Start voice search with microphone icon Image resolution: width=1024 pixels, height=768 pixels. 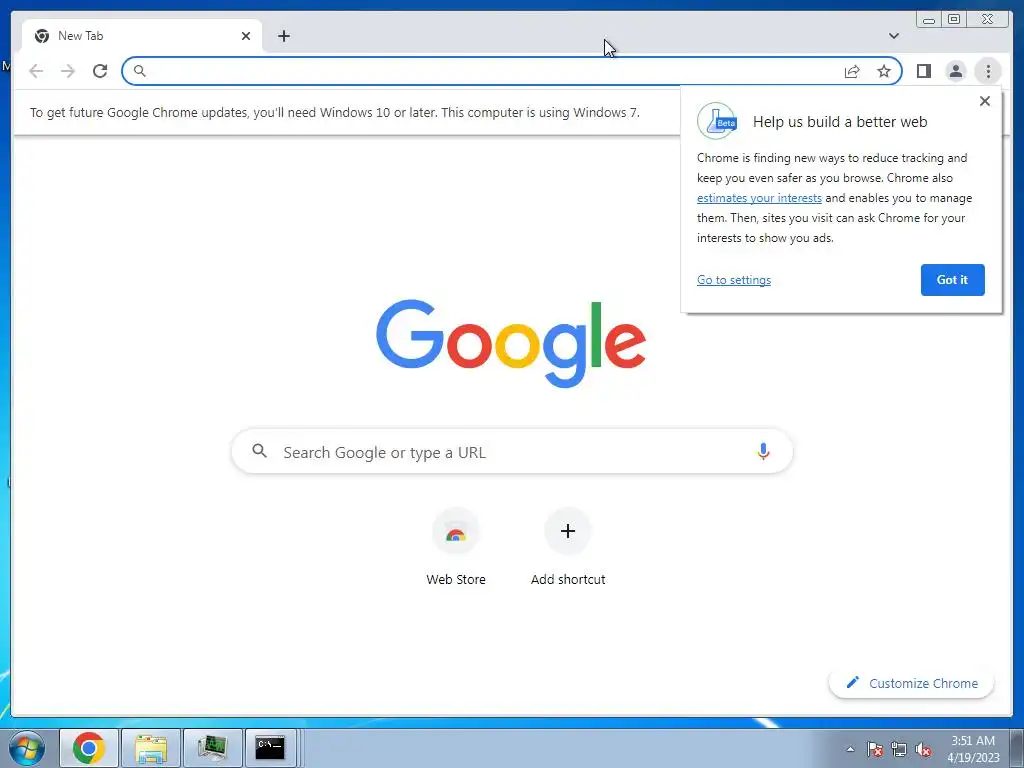(763, 451)
